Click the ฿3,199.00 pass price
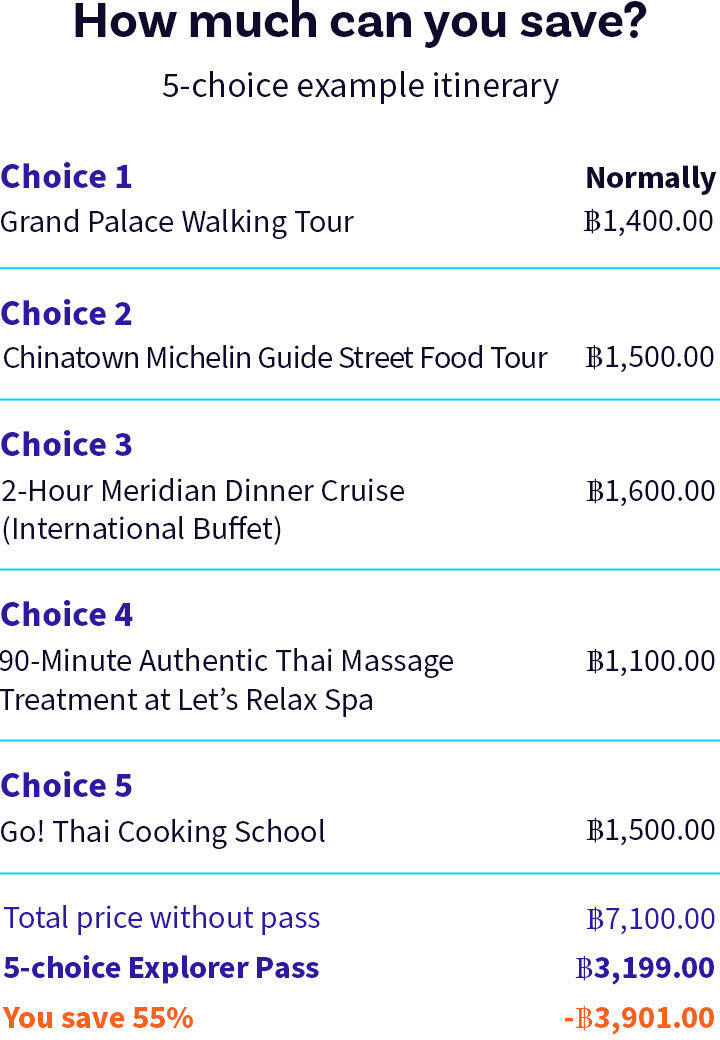 pyautogui.click(x=645, y=968)
